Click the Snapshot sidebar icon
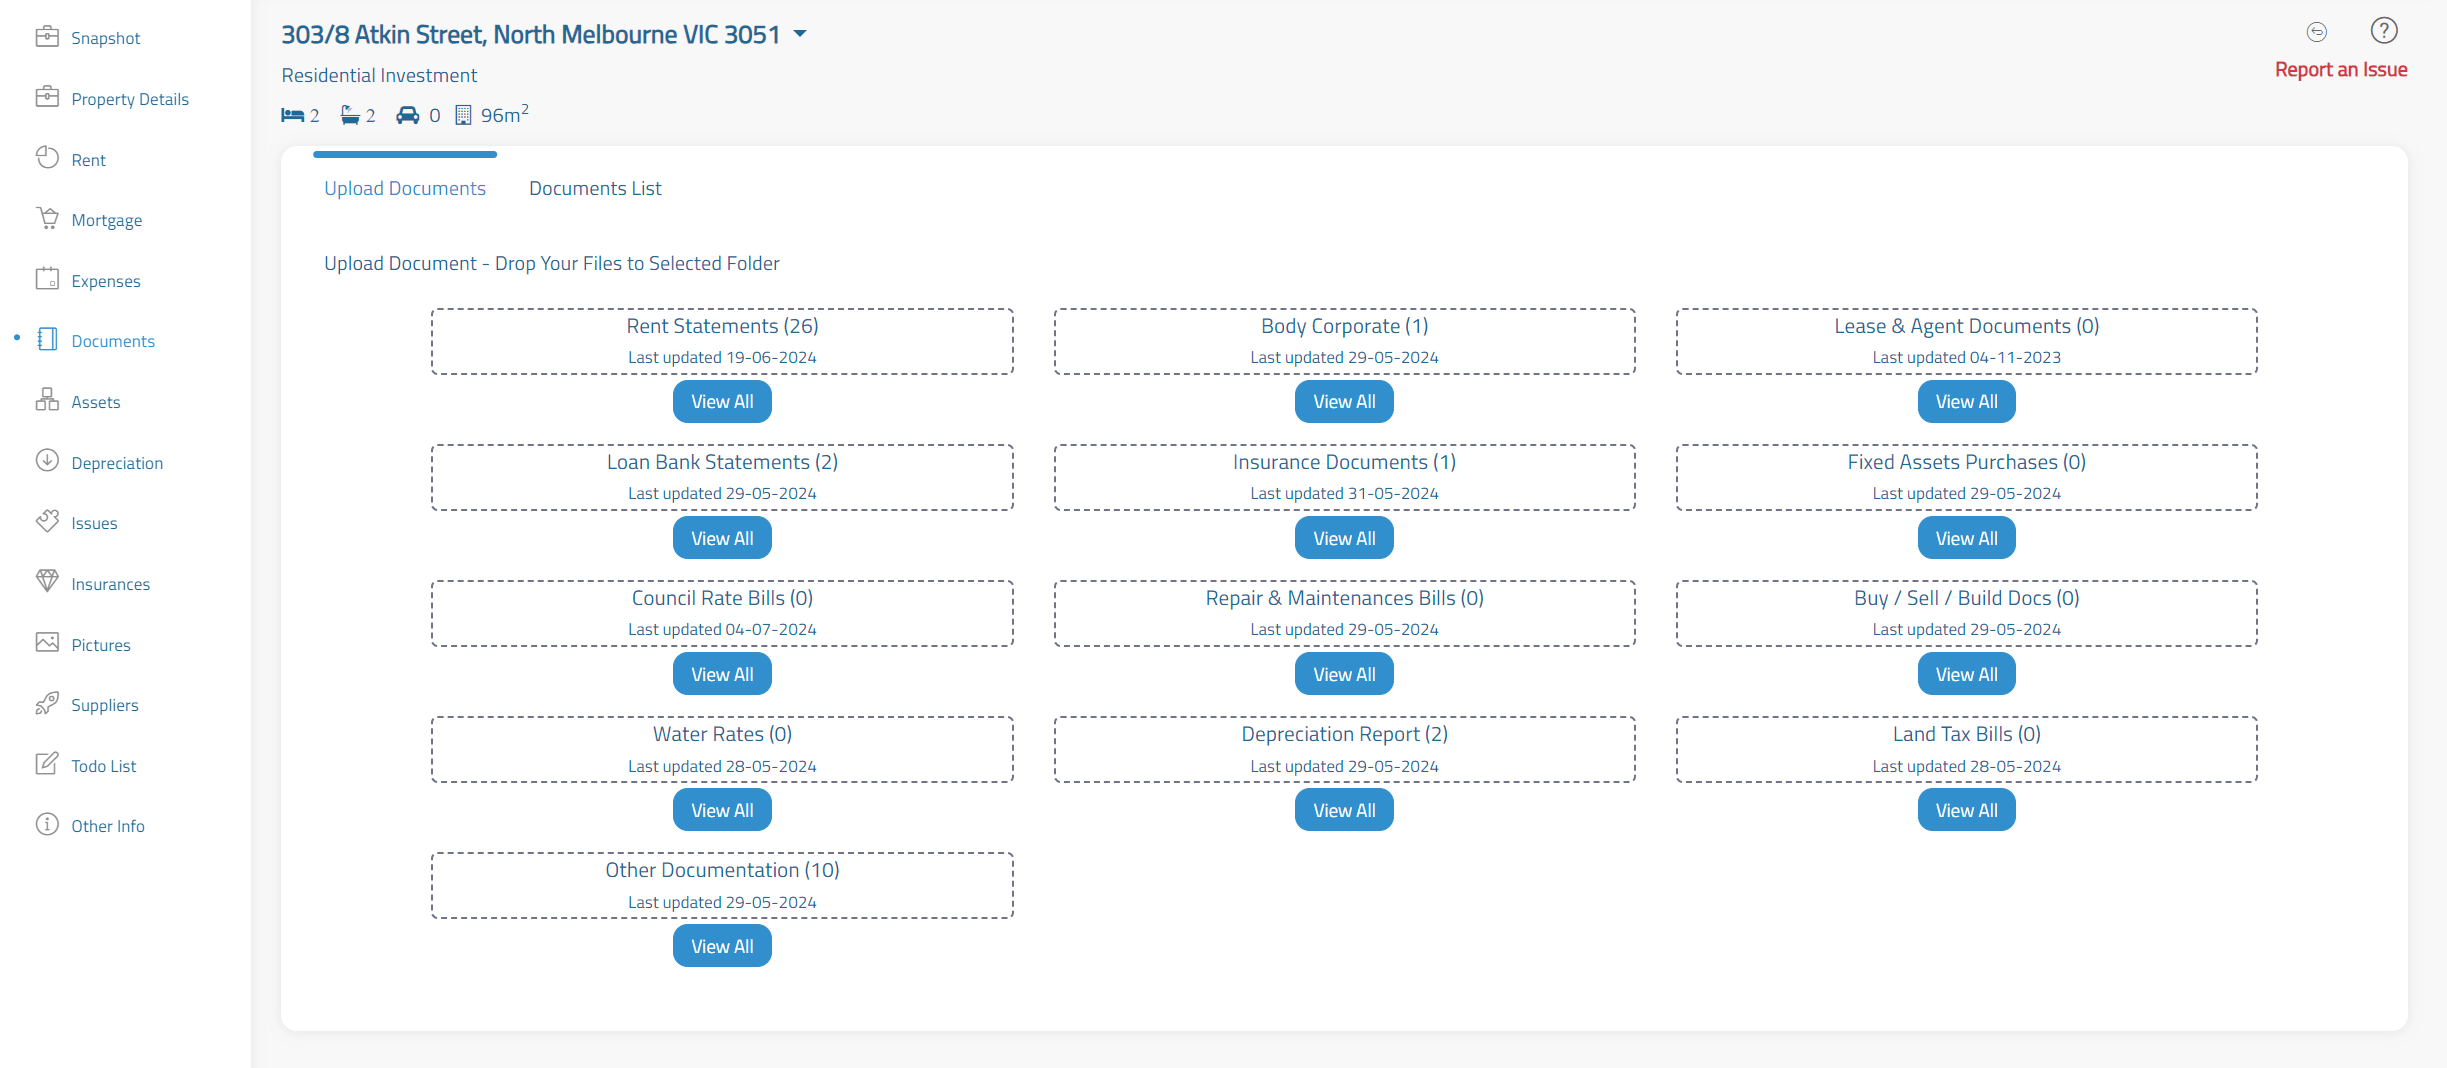2447x1068 pixels. coord(47,38)
